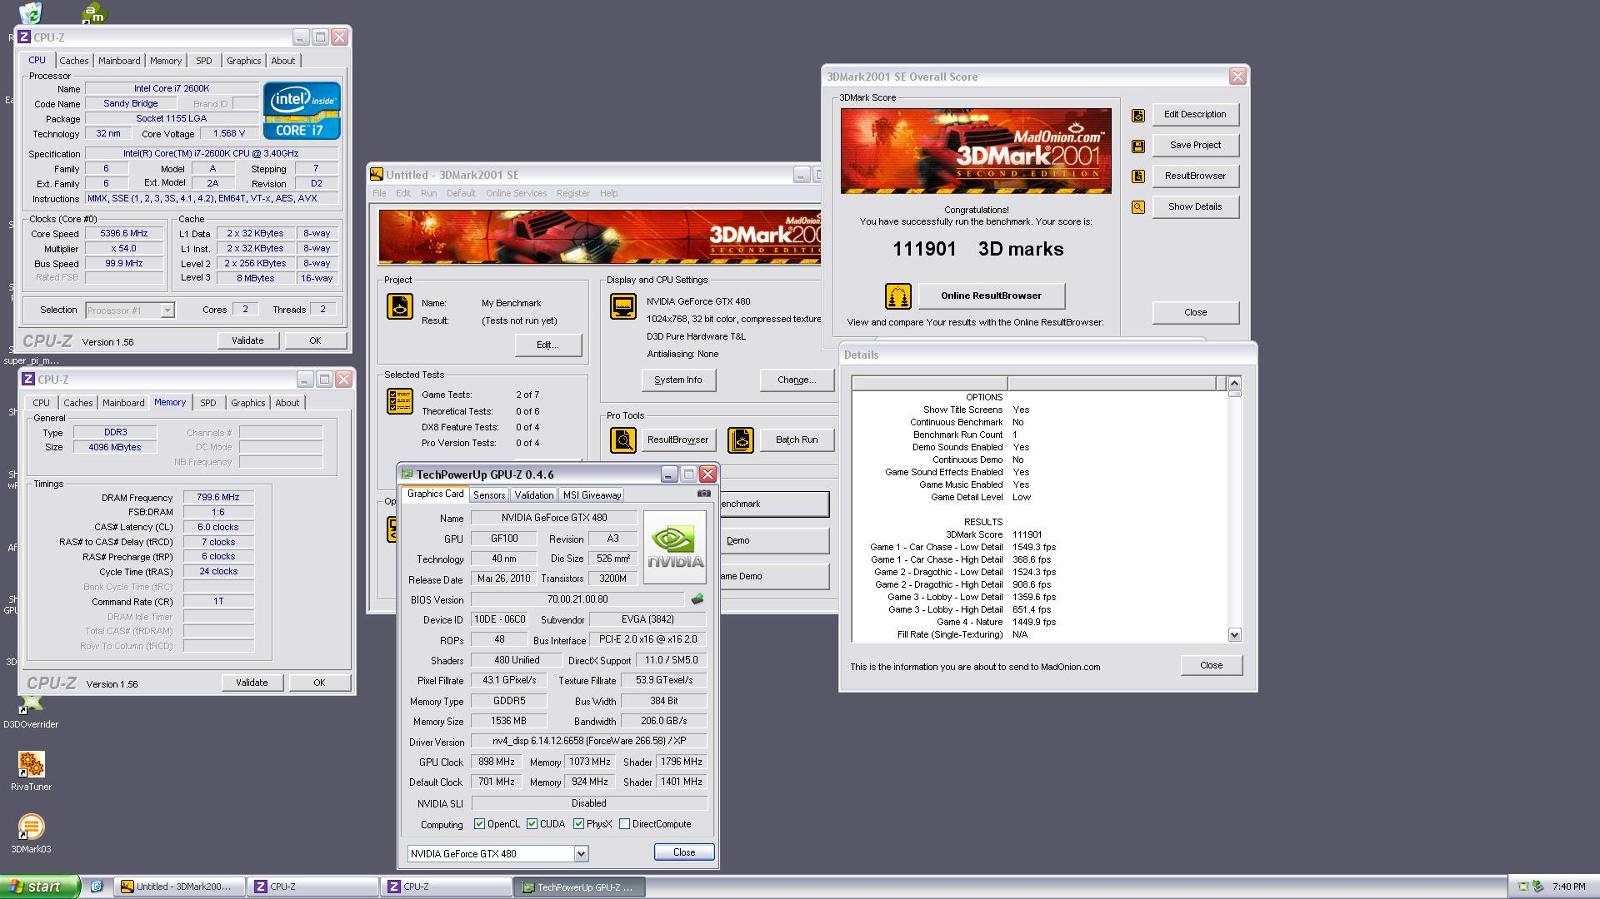This screenshot has width=1600, height=899.
Task: Open the Processor #1 selection dropdown in CPU-Z
Action: tap(167, 311)
